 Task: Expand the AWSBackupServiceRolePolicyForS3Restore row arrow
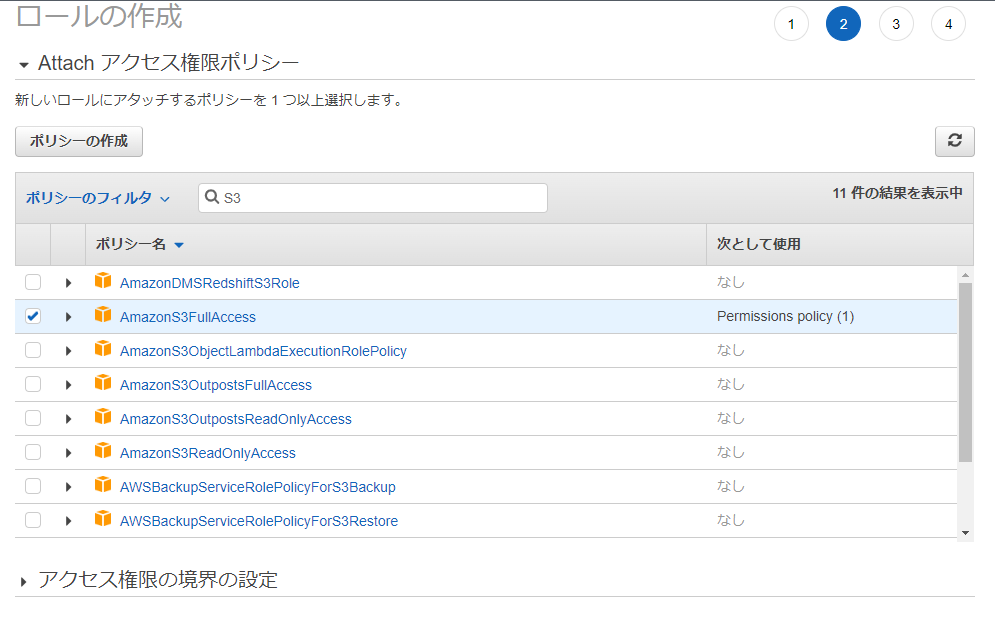[68, 521]
